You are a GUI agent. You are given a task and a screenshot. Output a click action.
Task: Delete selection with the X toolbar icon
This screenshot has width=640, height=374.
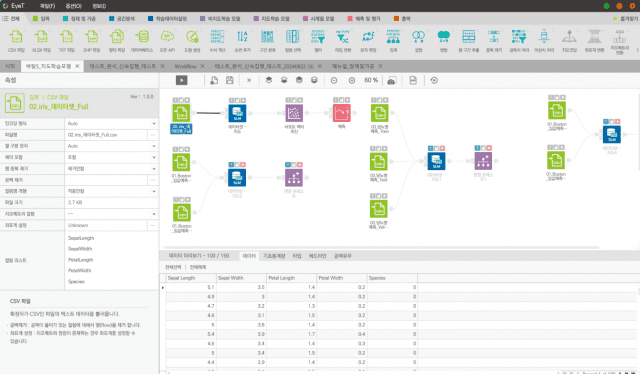click(x=249, y=80)
